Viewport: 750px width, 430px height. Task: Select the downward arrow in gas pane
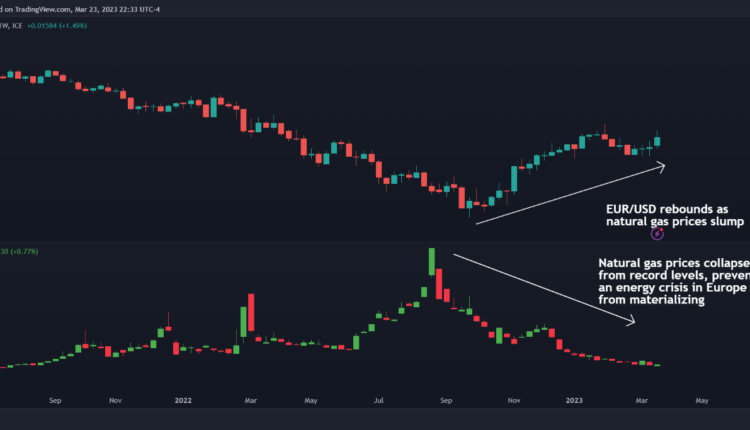(x=545, y=288)
